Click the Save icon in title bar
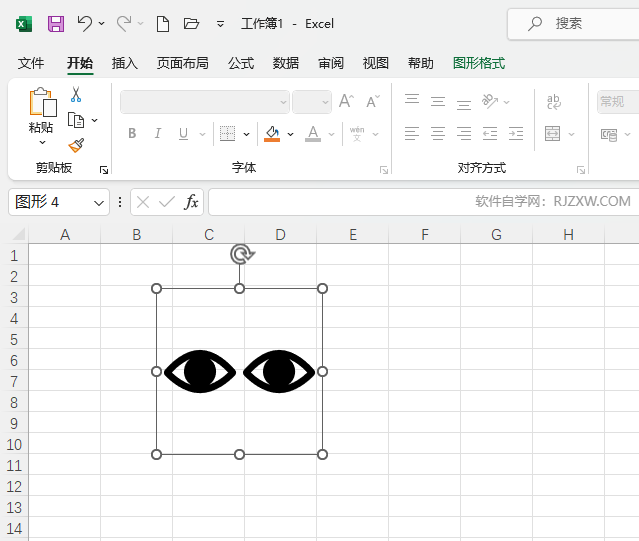 (56, 23)
